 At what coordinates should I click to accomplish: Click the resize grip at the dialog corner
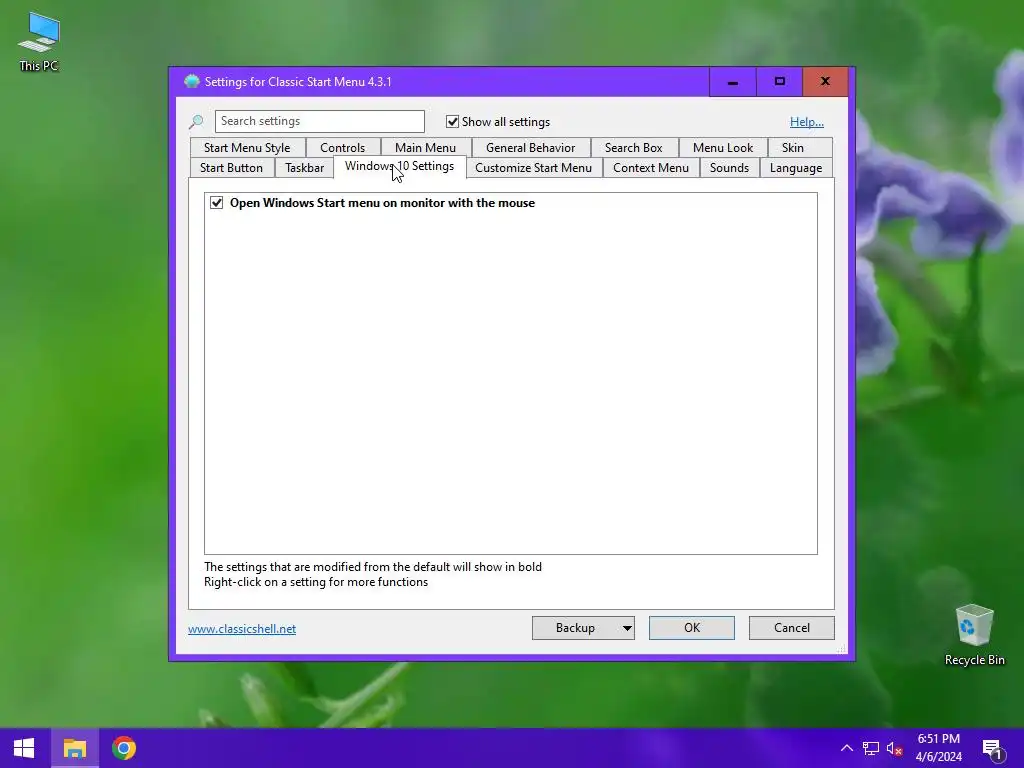(841, 648)
